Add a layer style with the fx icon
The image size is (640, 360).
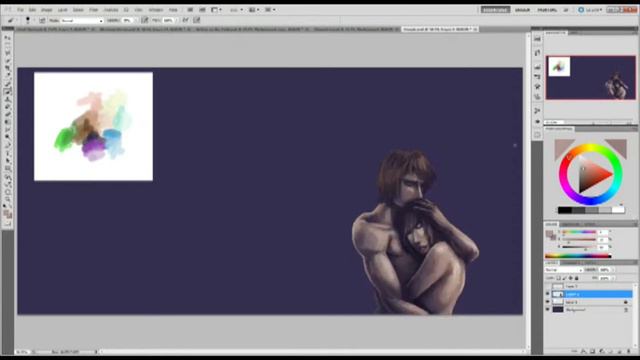(584, 351)
